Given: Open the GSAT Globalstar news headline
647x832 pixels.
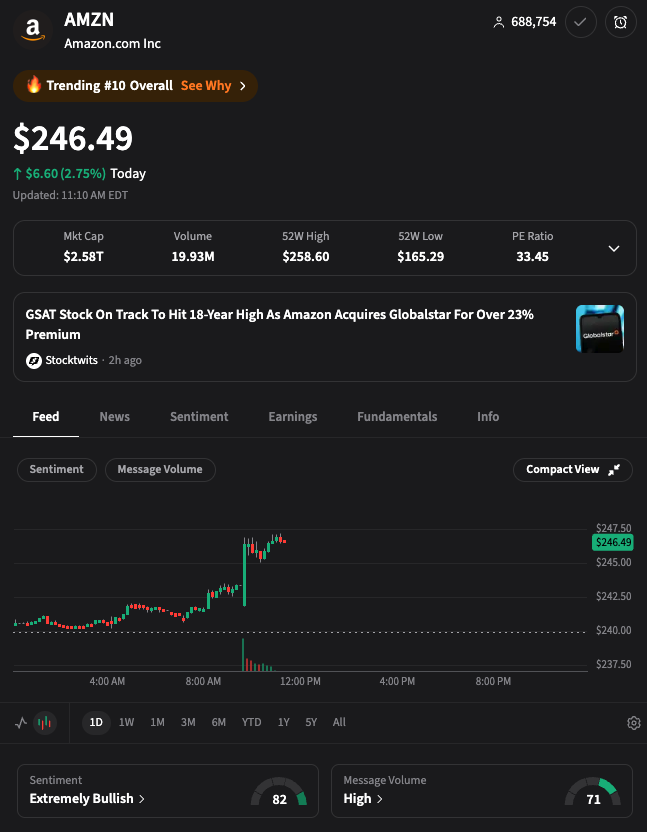Looking at the screenshot, I should point(280,324).
